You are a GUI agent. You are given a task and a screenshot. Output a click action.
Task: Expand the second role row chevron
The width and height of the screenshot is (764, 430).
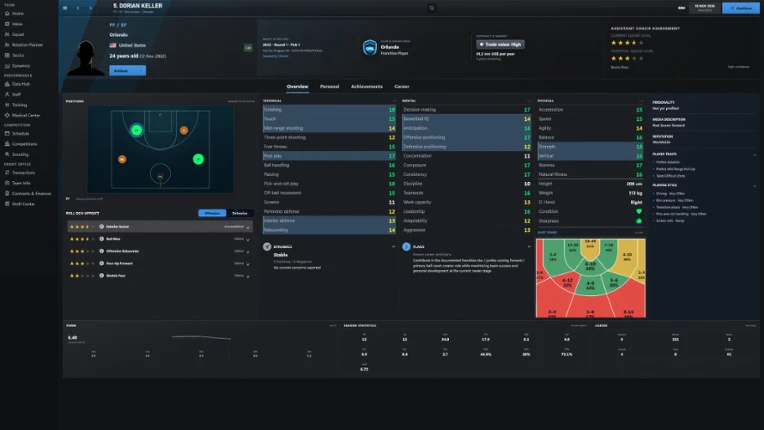248,239
